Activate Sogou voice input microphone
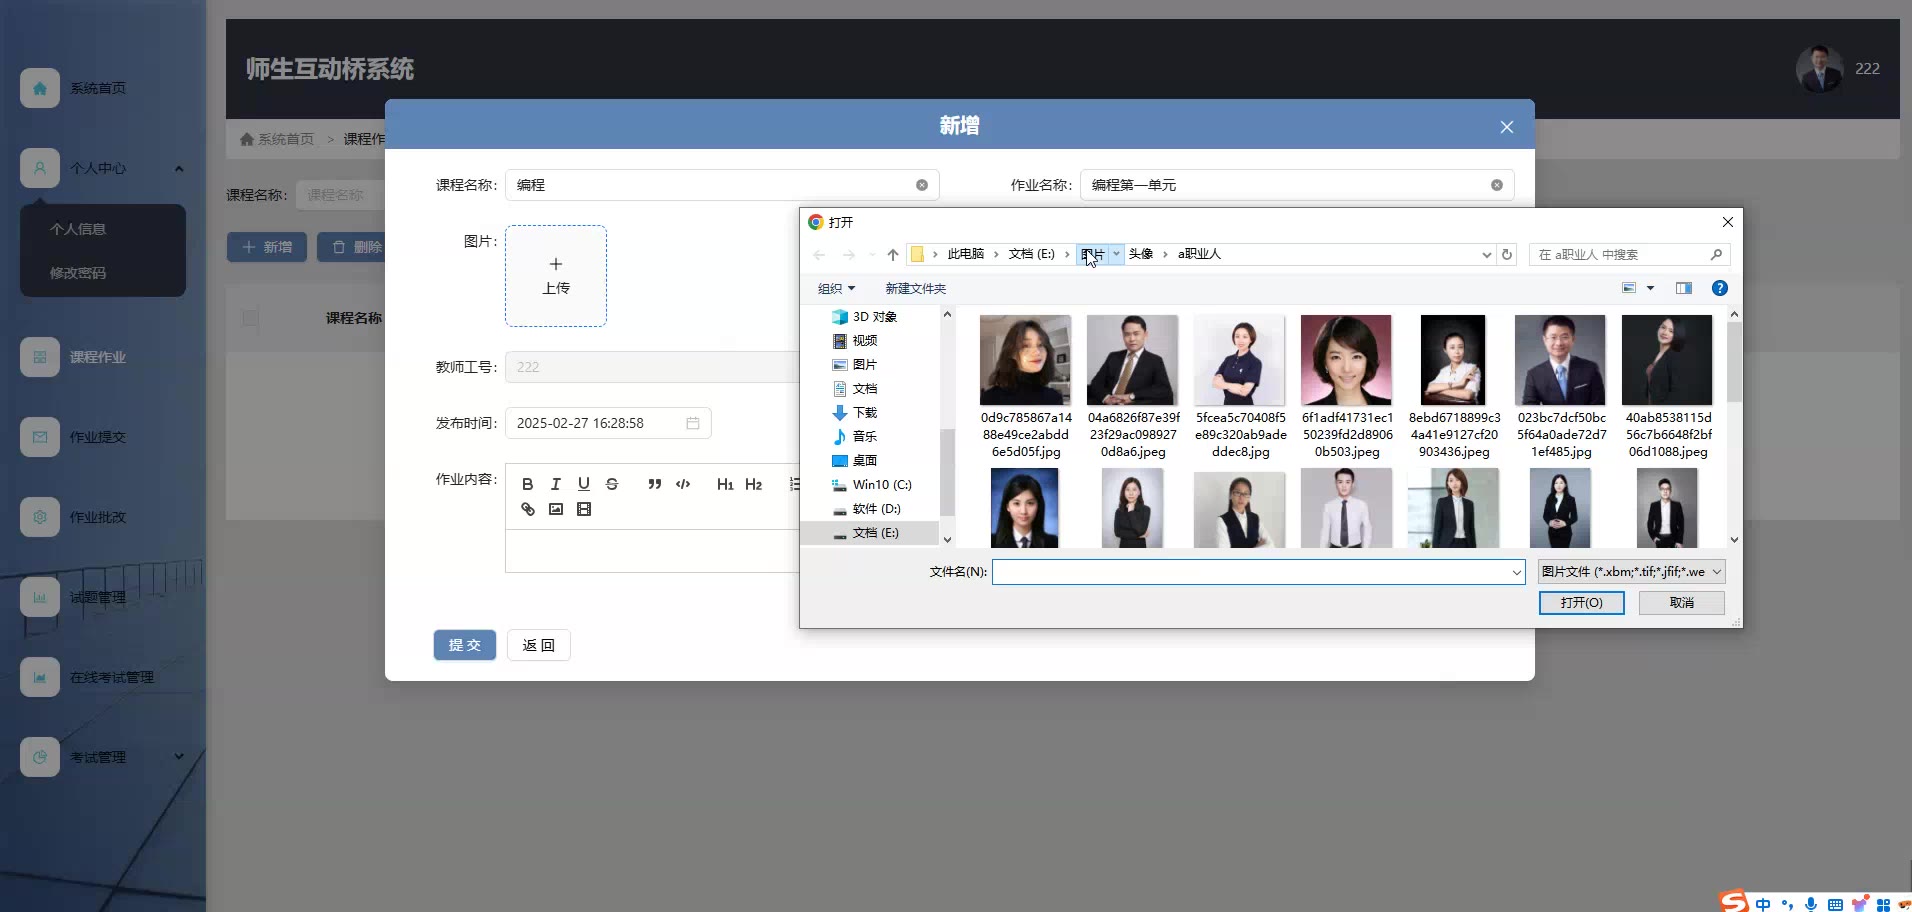 click(x=1811, y=904)
